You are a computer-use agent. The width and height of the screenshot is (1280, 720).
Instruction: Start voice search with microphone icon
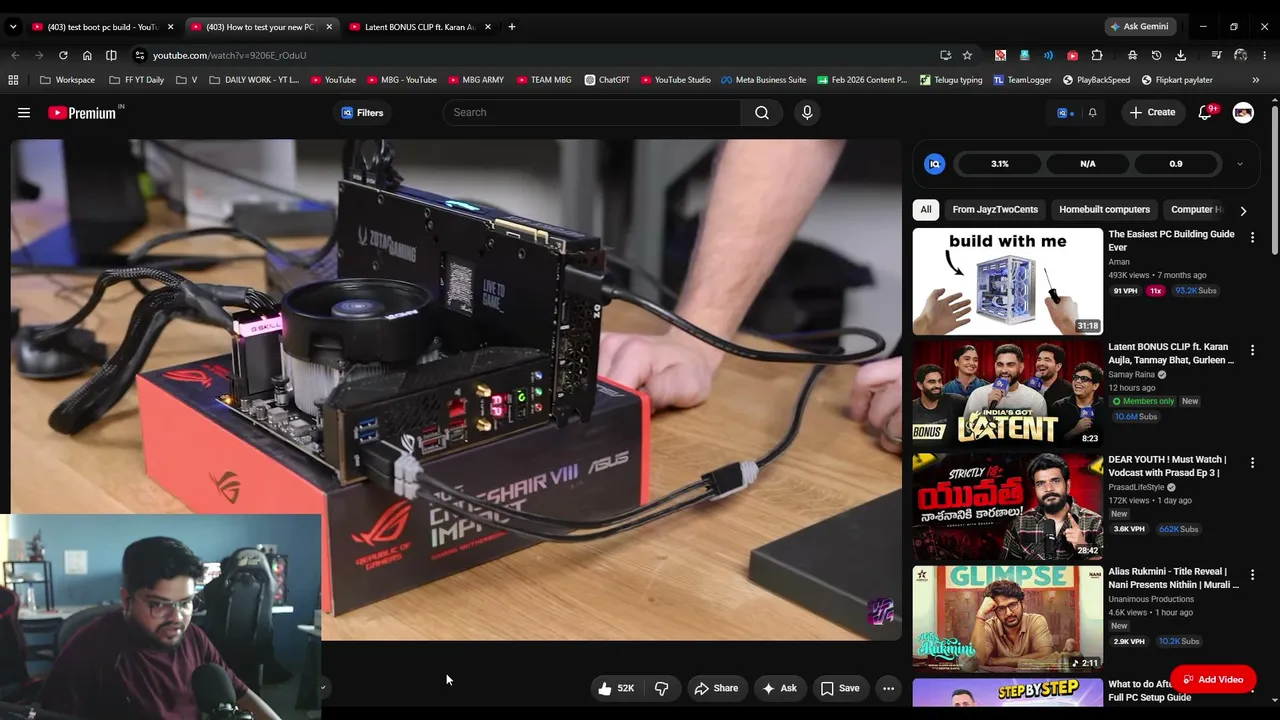[x=807, y=113]
